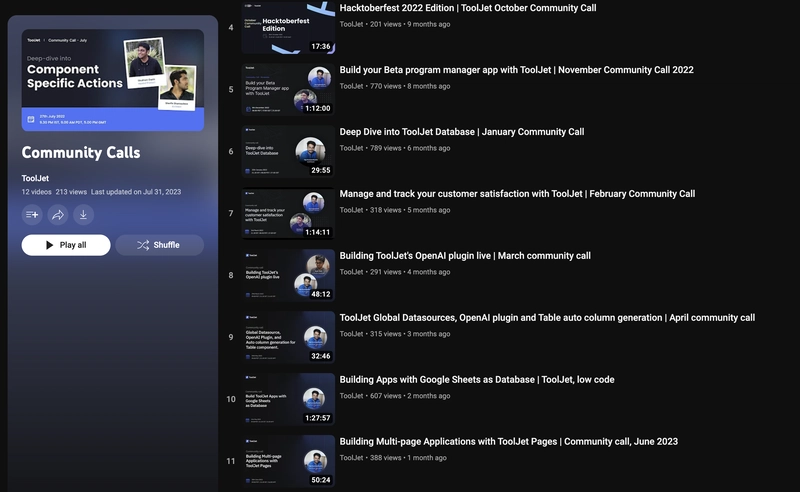This screenshot has width=800, height=492.
Task: Open Hacktoberfest 2022 Edition video title
Action: [468, 8]
